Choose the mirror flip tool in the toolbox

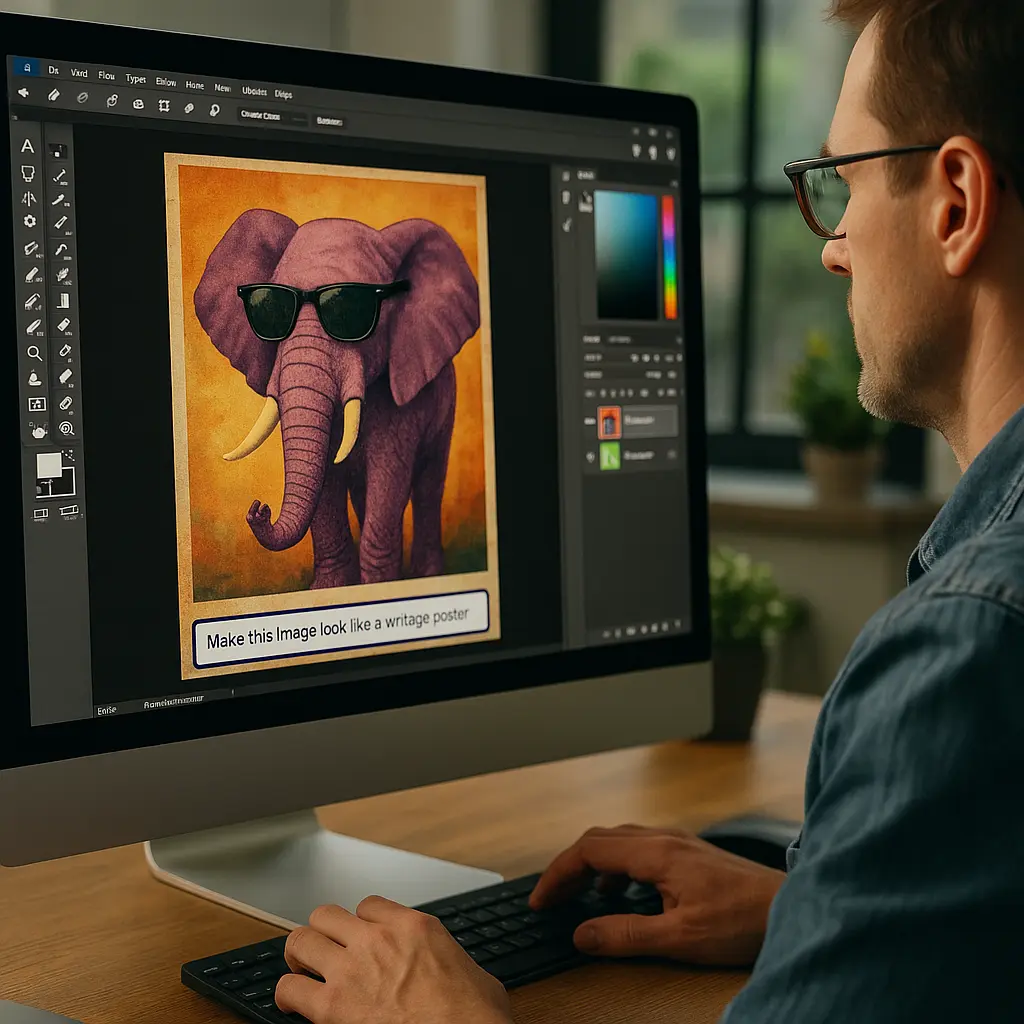click(29, 199)
